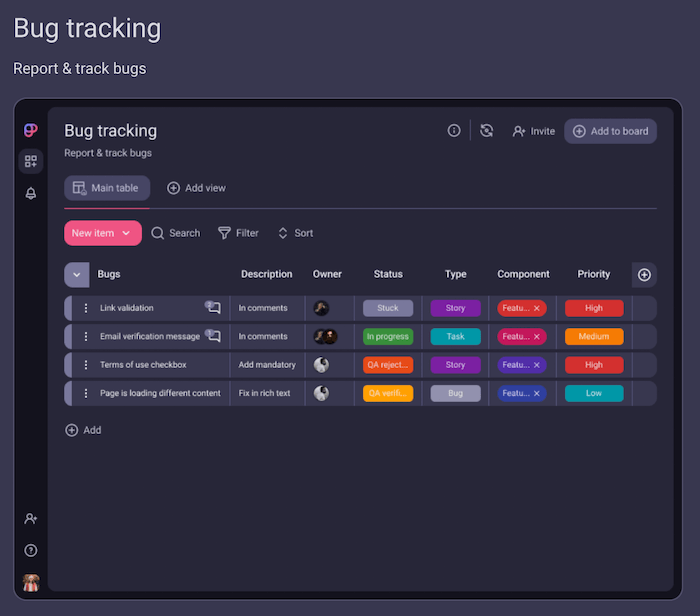This screenshot has height=616, width=700.
Task: Expand the New item dropdown arrow
Action: 126,233
